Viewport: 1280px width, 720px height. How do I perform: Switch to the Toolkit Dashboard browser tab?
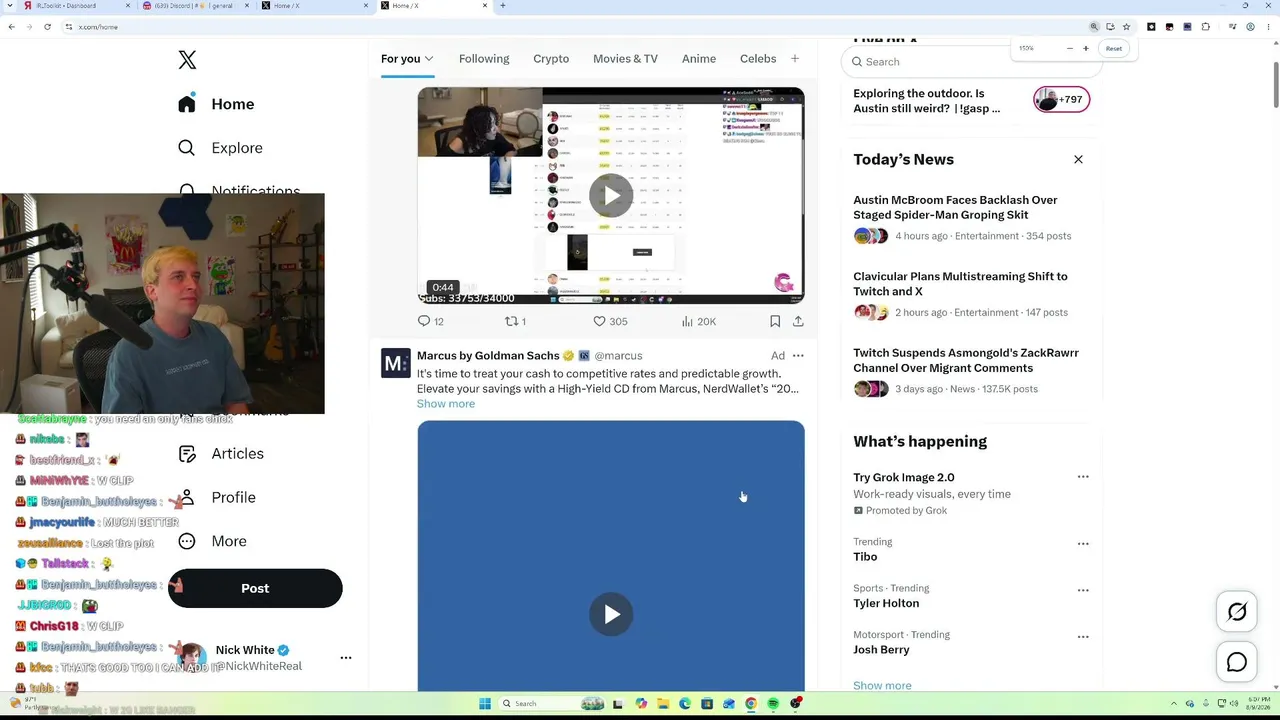tap(75, 6)
